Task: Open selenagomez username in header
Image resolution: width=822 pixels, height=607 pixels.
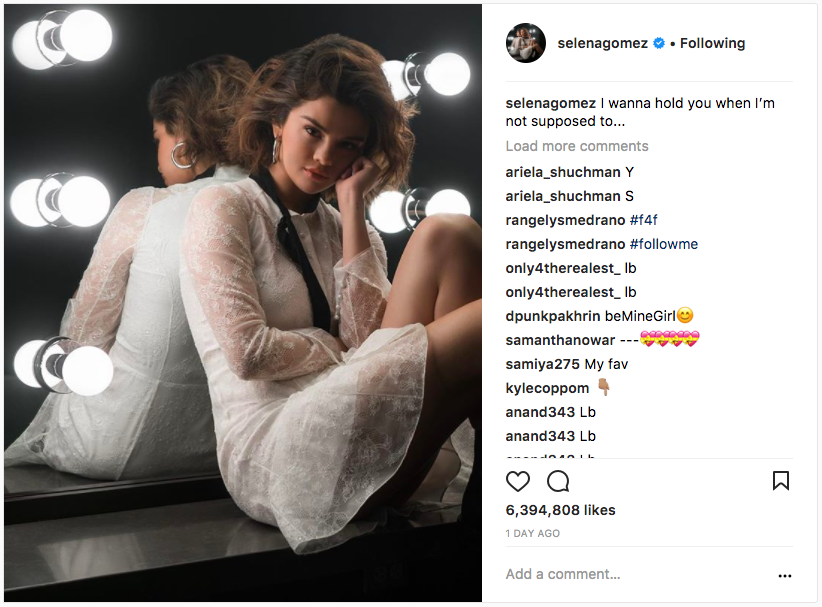Action: coord(602,44)
